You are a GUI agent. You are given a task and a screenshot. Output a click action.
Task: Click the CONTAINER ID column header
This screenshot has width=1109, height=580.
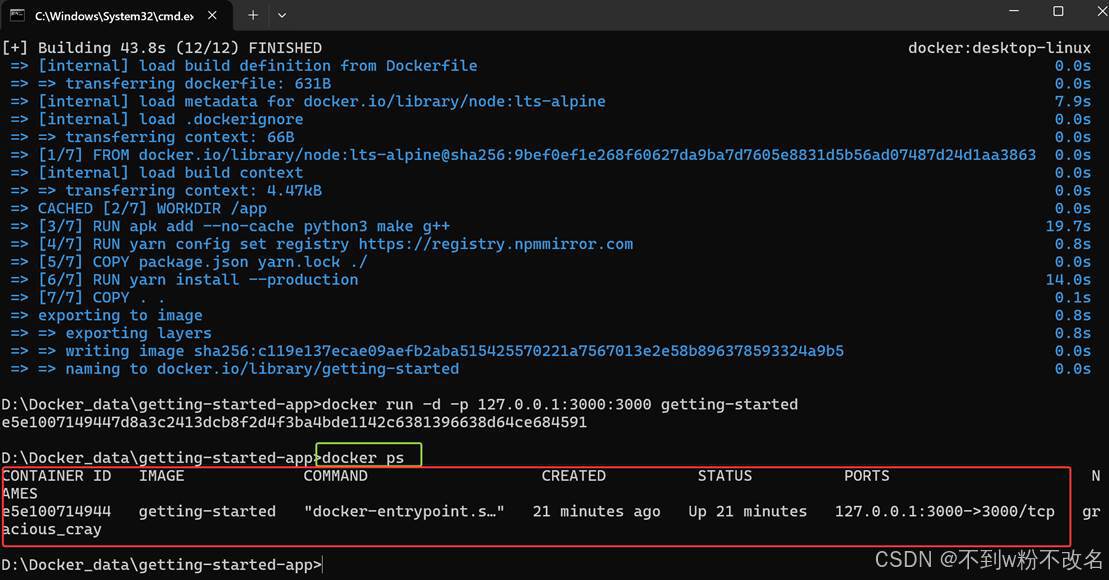pyautogui.click(x=59, y=475)
